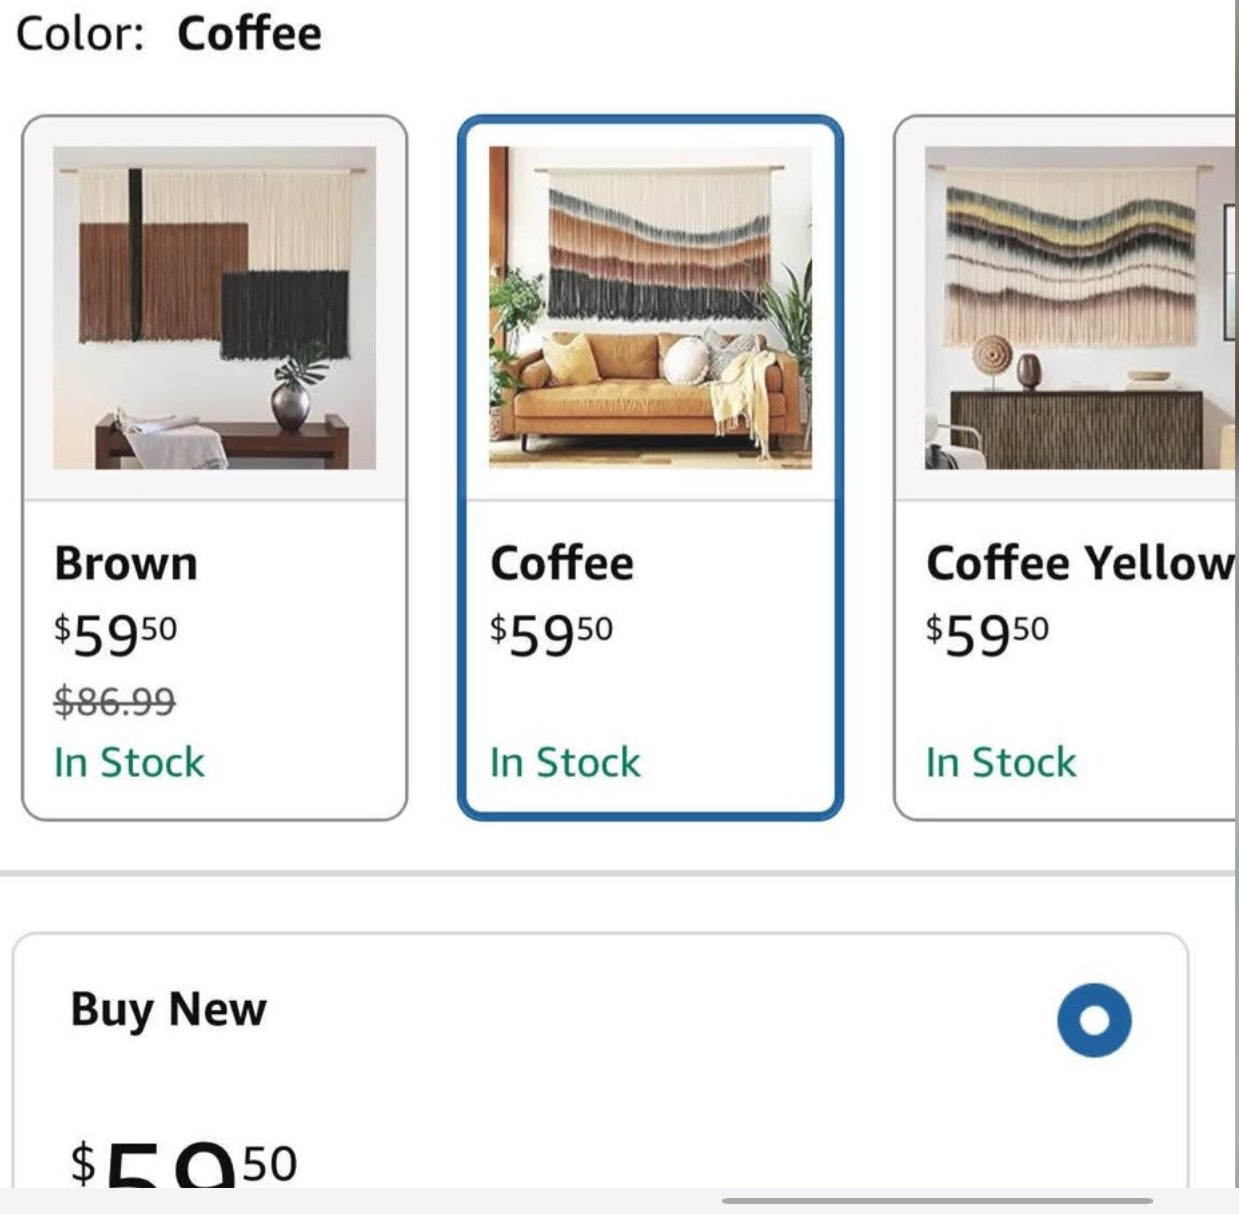Image resolution: width=1239 pixels, height=1214 pixels.
Task: Click the Coffee wall hanging sofa image
Action: (650, 308)
